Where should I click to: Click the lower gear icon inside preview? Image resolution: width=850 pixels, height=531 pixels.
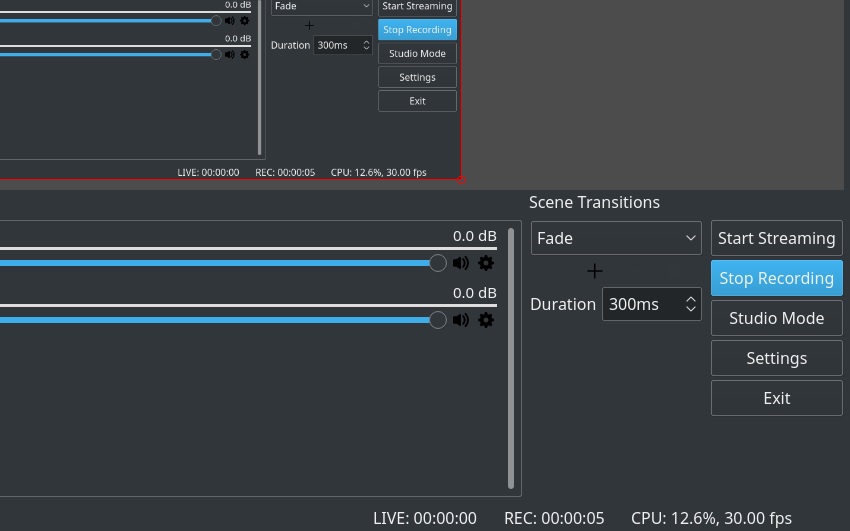click(244, 55)
